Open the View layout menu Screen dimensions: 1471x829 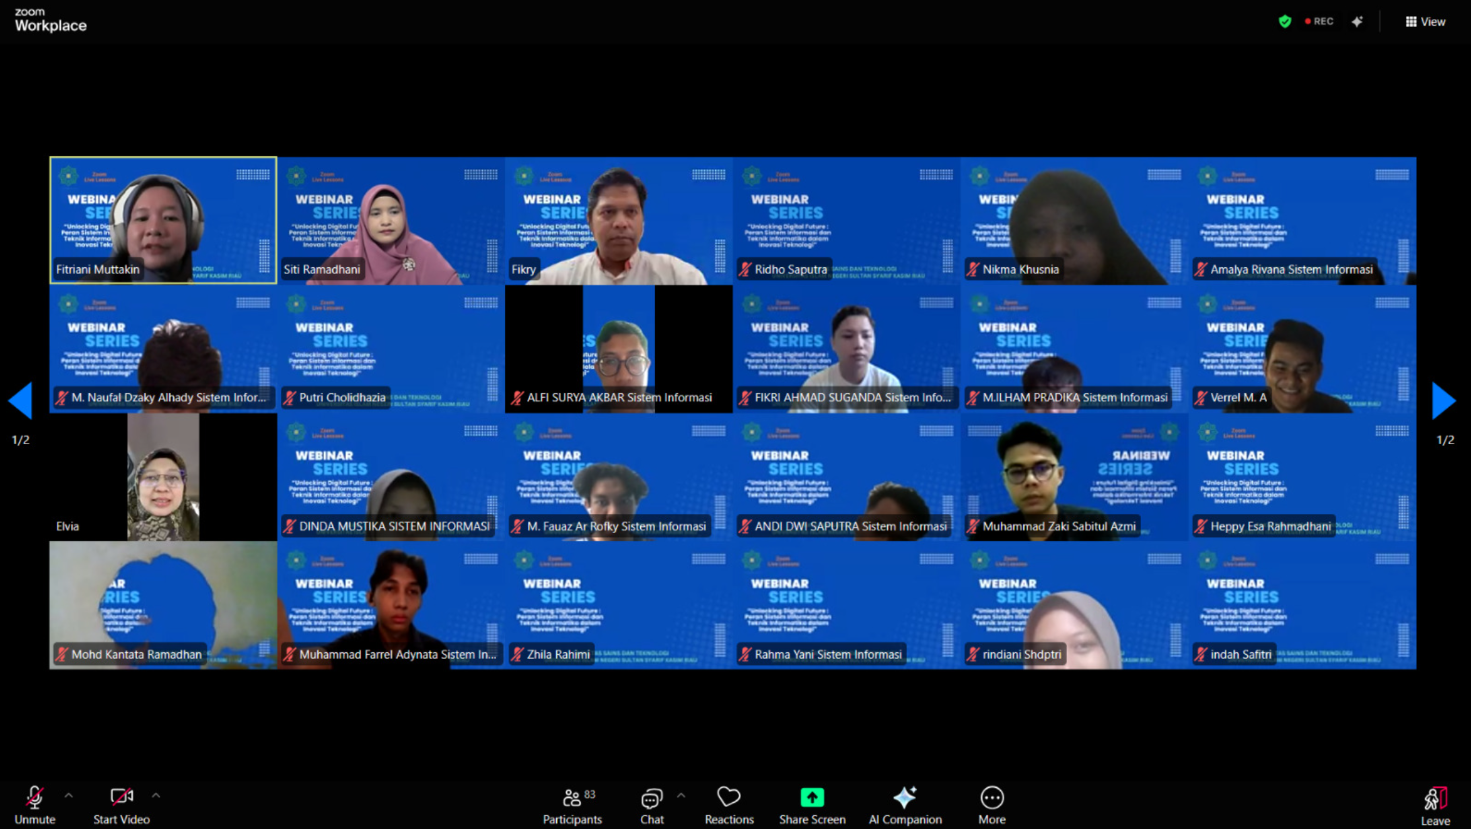click(1425, 21)
